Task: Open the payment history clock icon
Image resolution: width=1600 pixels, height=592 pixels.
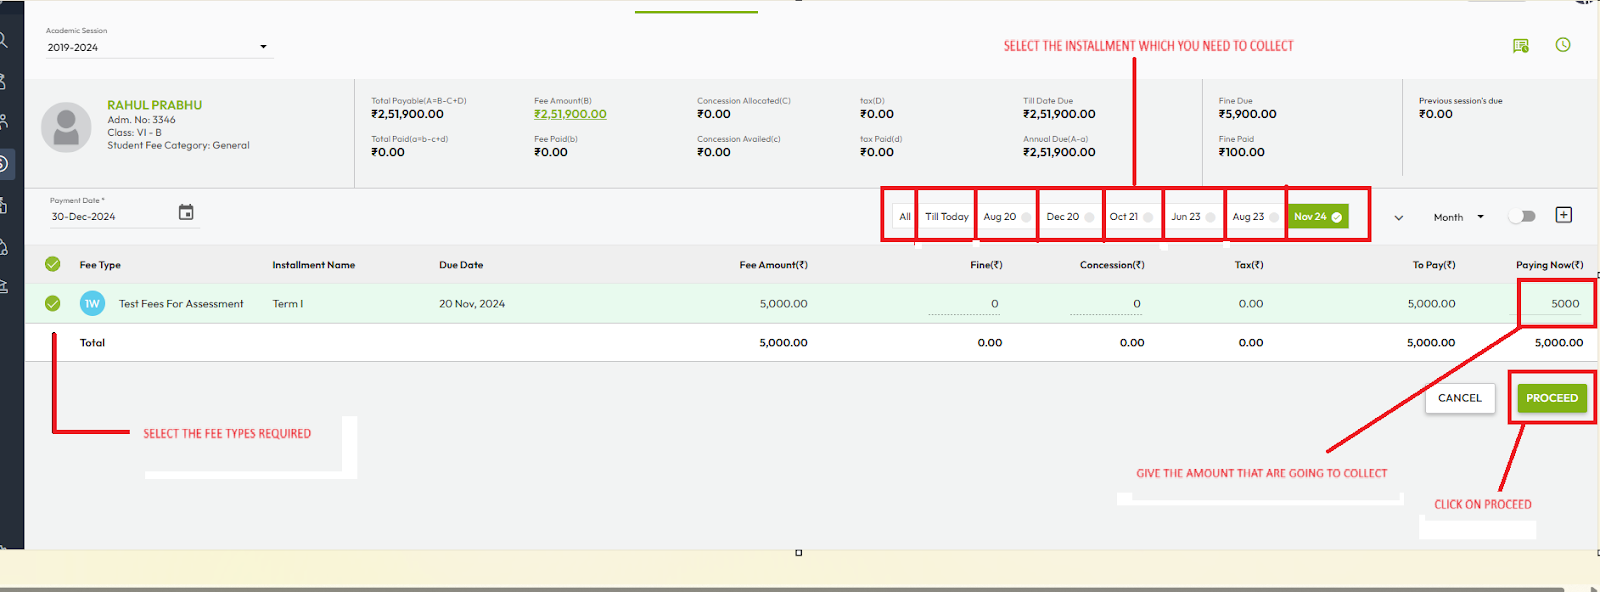Action: [x=1563, y=45]
